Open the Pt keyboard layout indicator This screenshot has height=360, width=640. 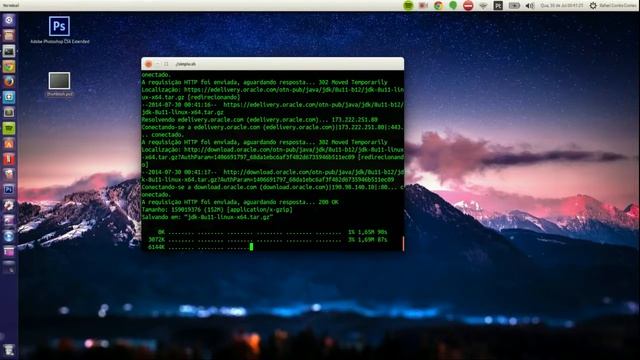(498, 5)
